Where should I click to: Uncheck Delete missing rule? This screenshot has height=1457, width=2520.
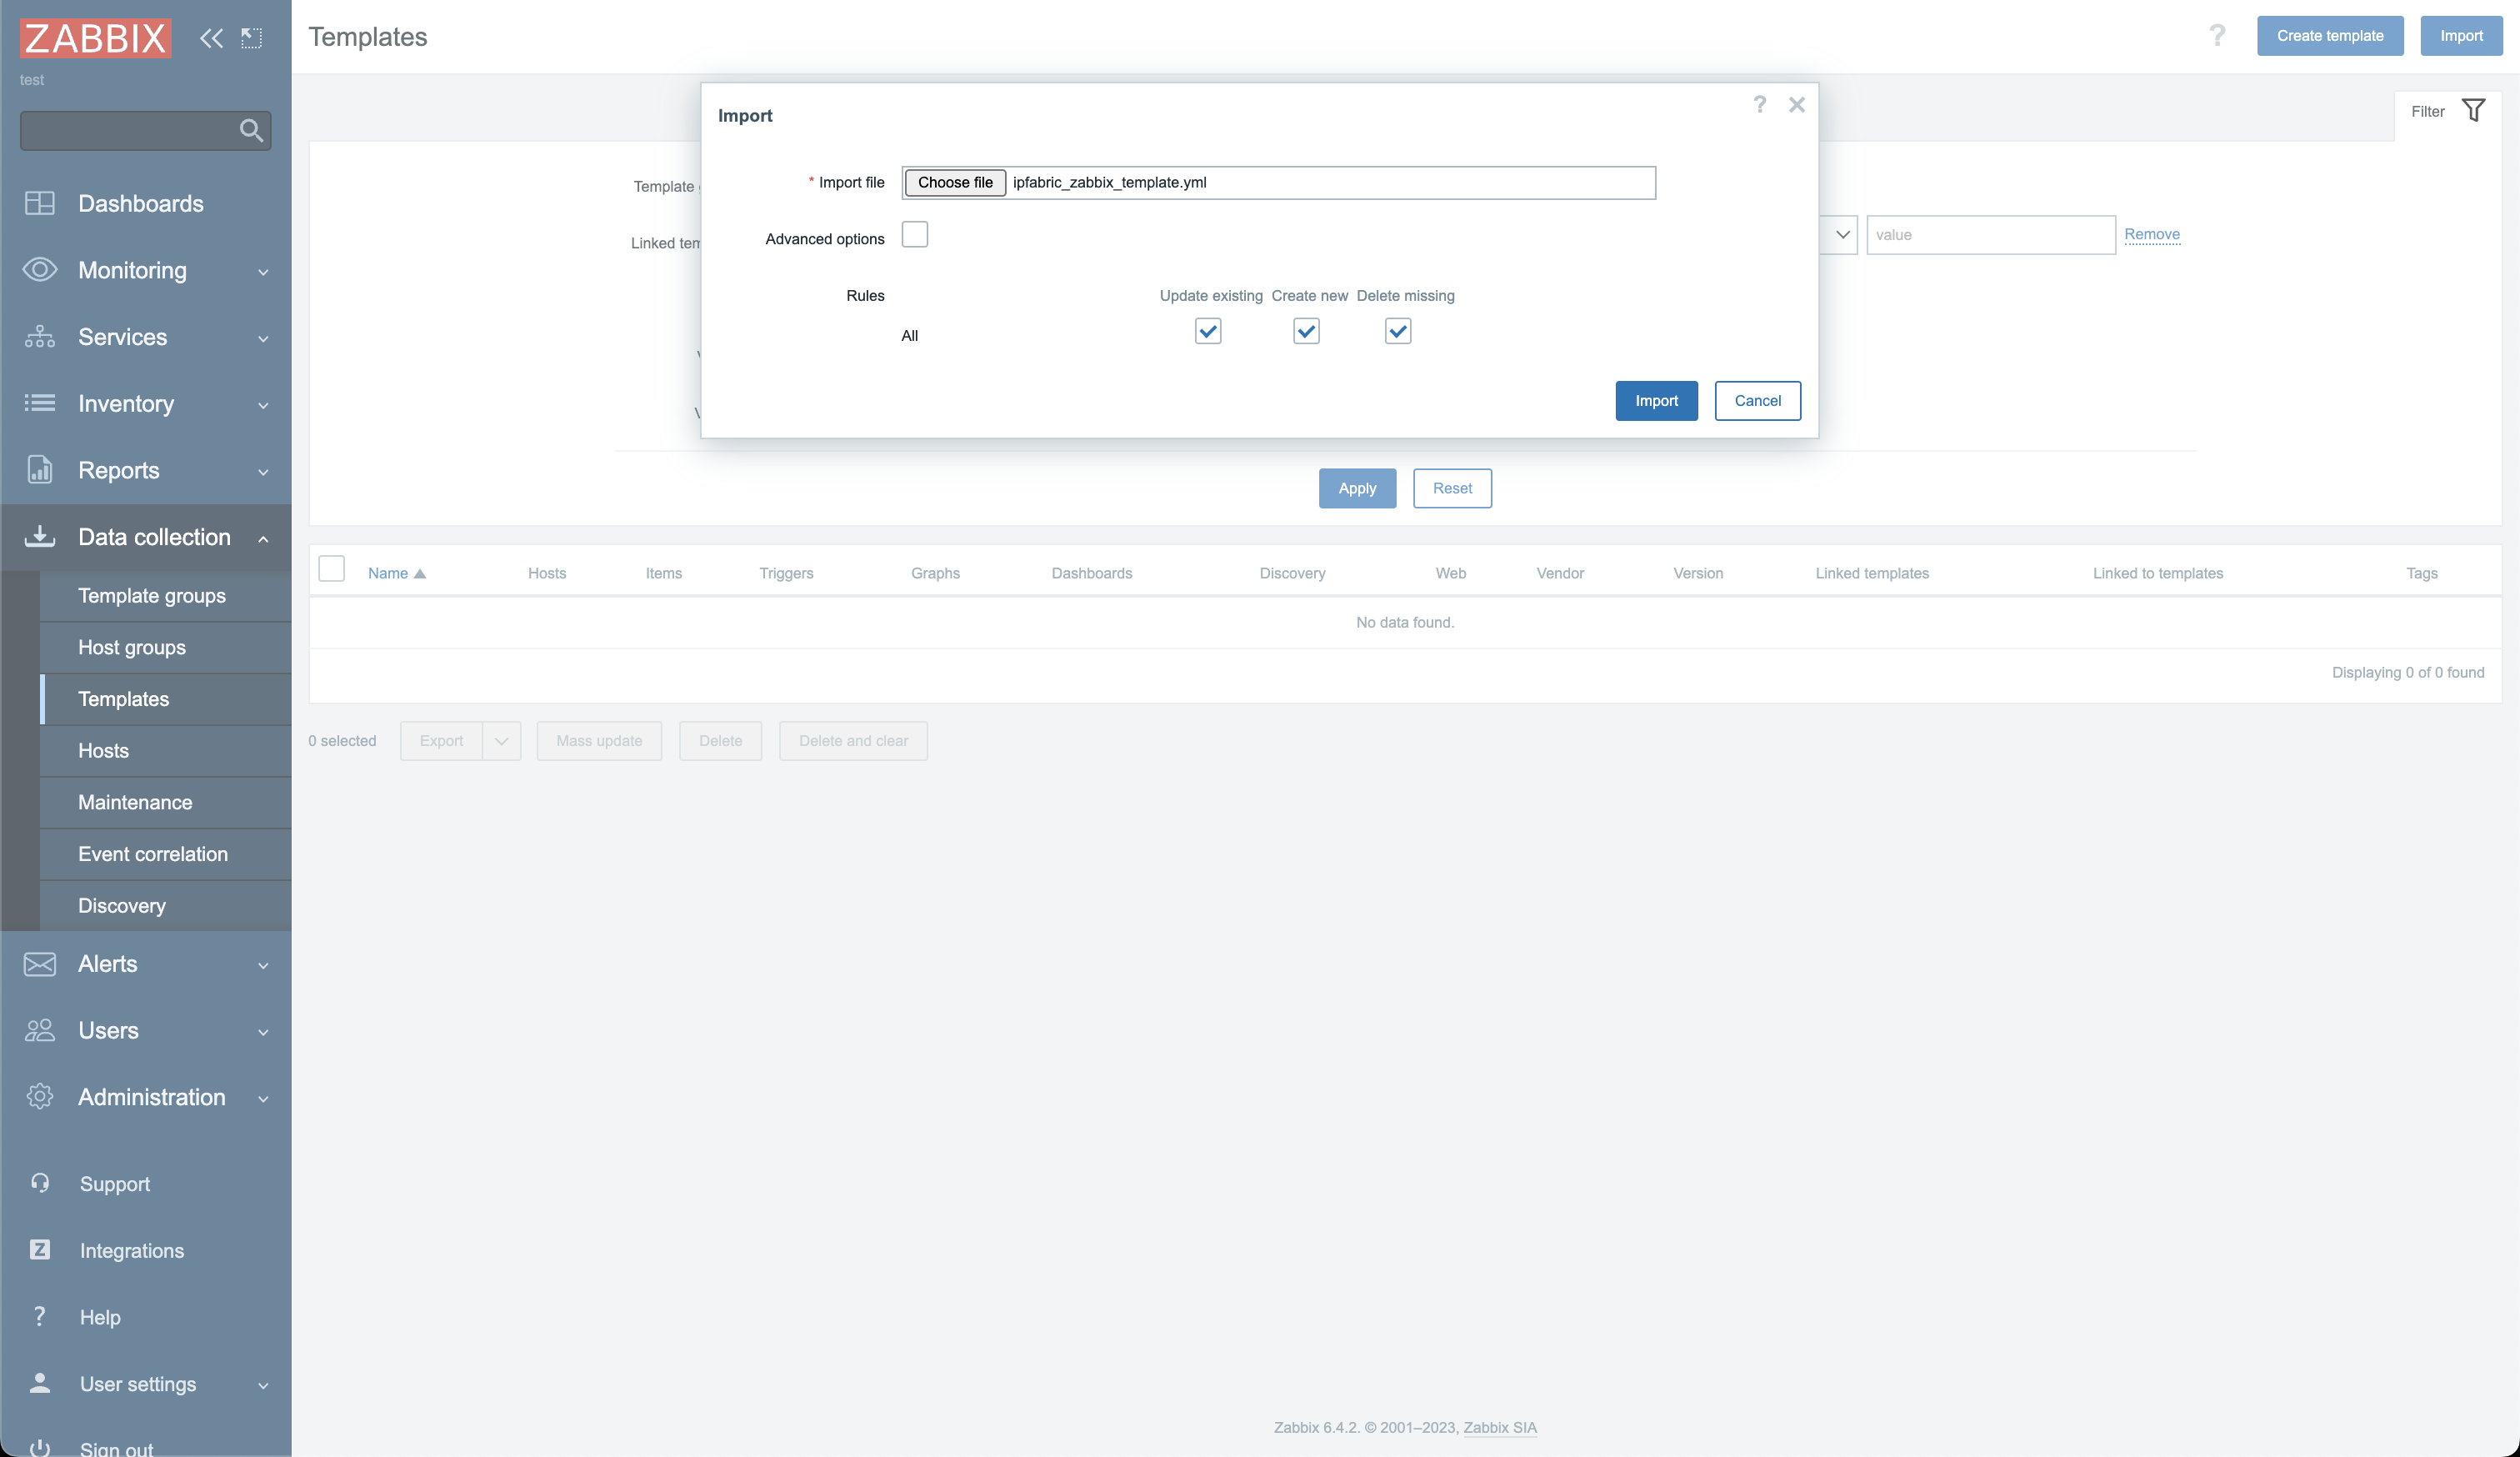[x=1397, y=331]
